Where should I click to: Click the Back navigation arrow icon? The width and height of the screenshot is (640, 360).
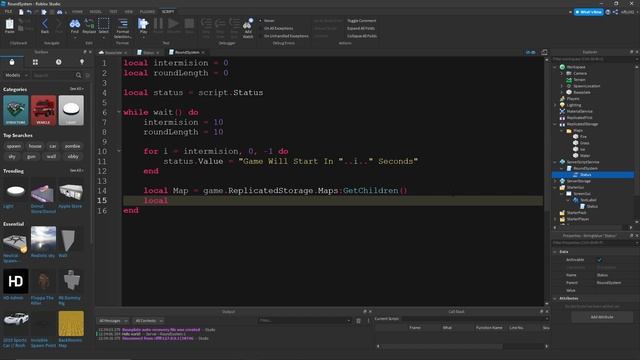(45, 24)
